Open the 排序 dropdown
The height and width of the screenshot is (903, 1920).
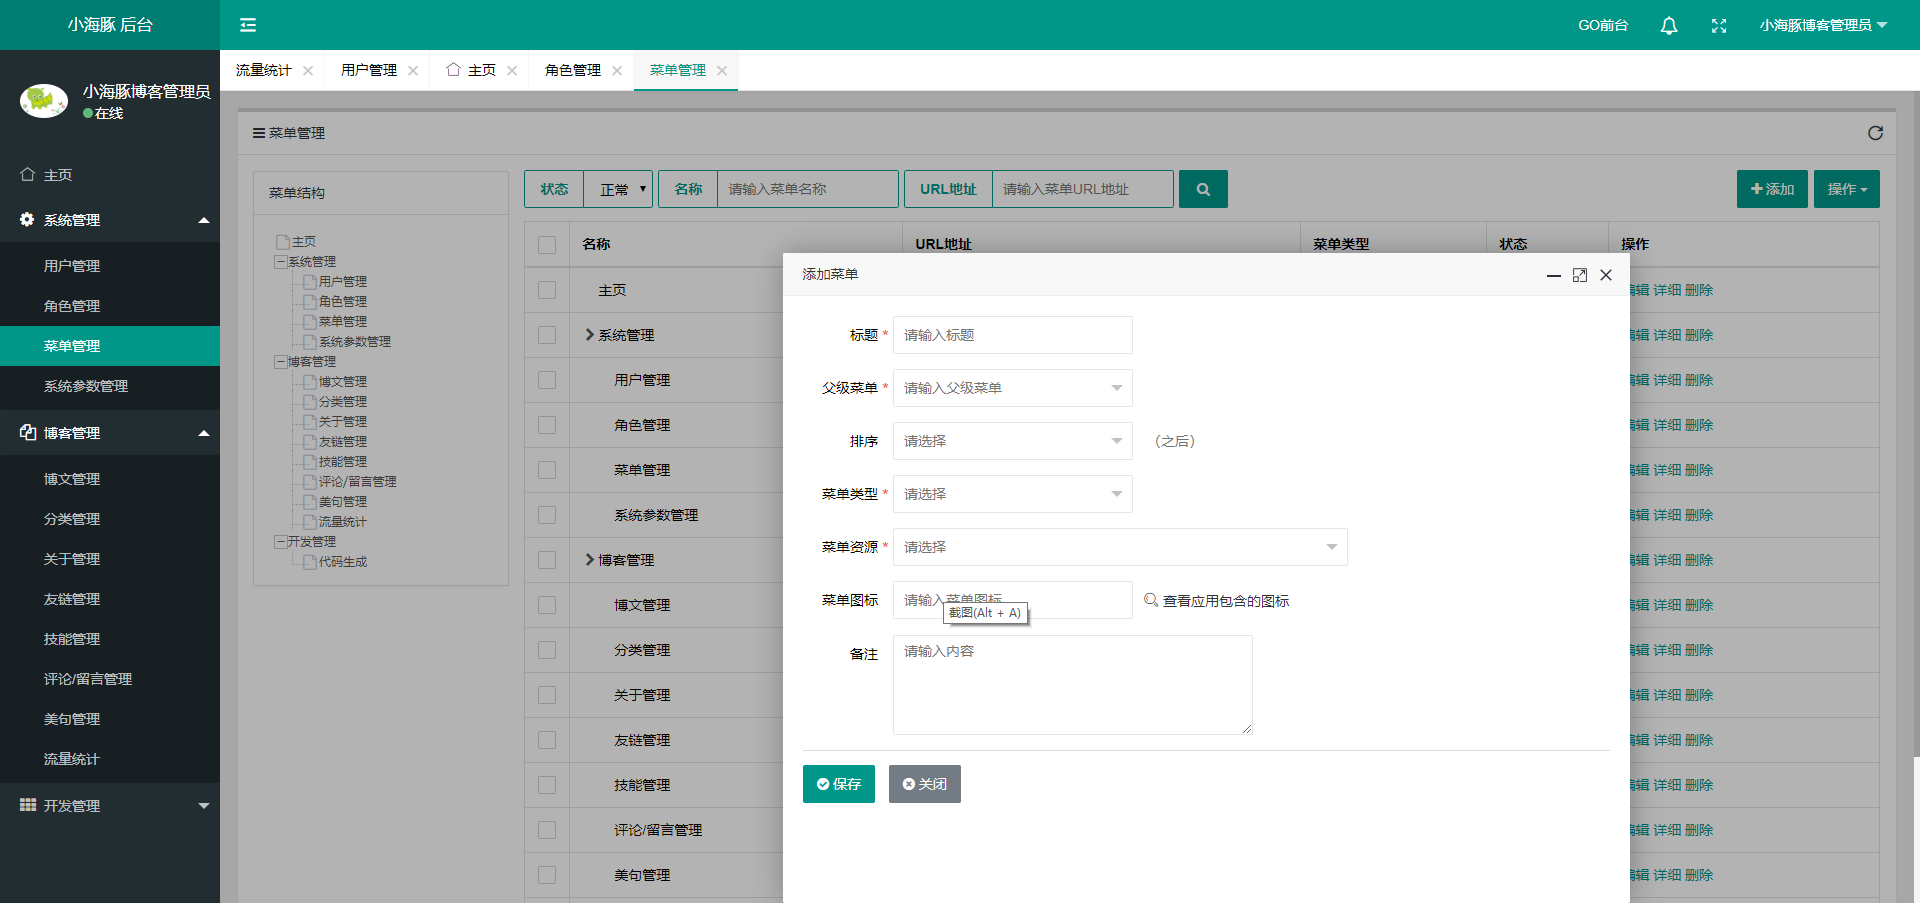click(1013, 441)
